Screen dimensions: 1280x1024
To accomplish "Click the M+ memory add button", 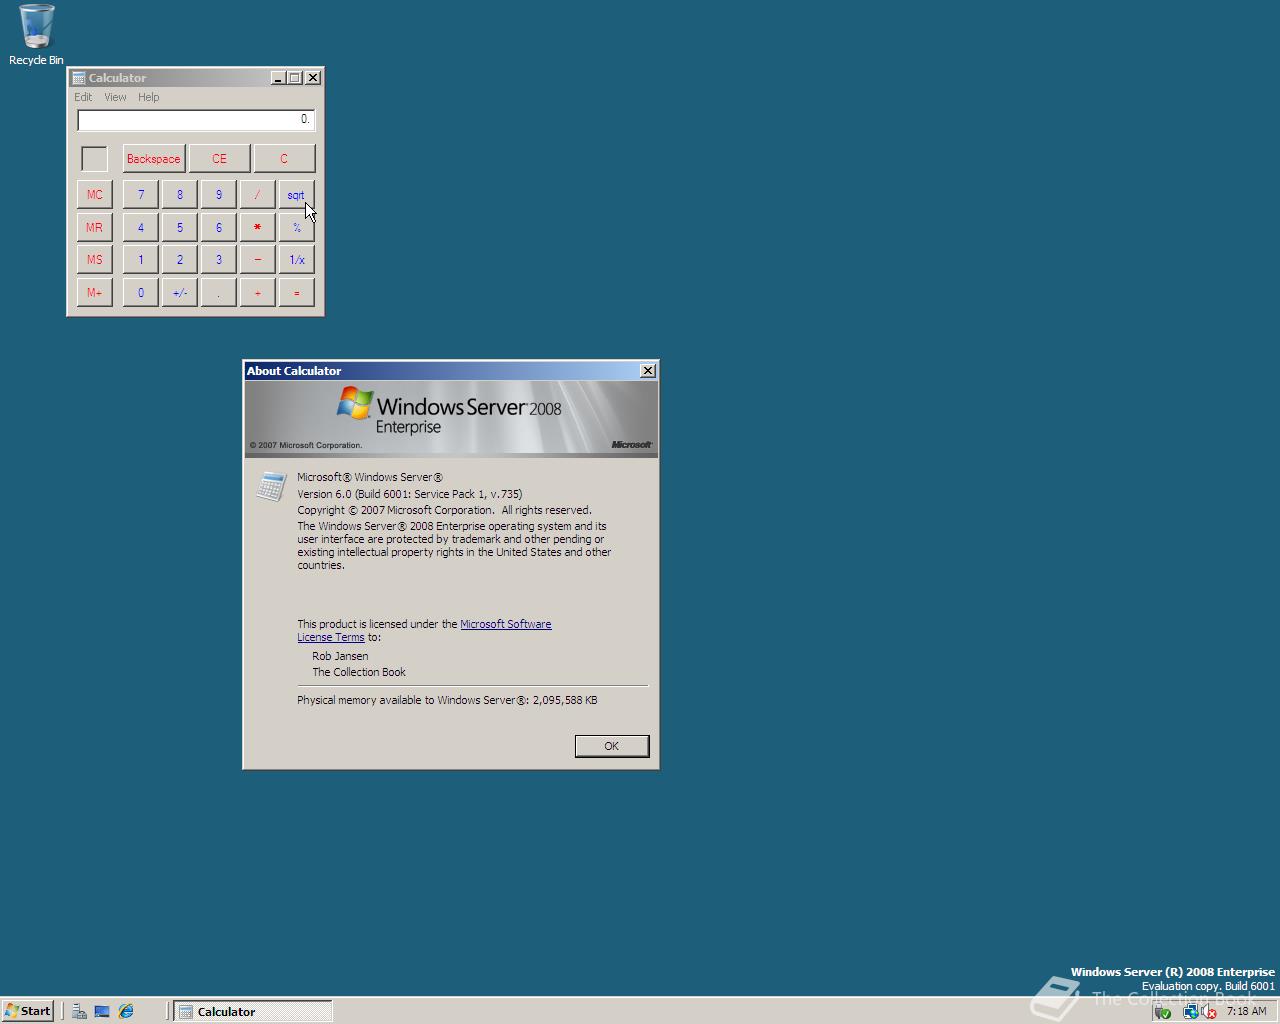I will [x=95, y=293].
